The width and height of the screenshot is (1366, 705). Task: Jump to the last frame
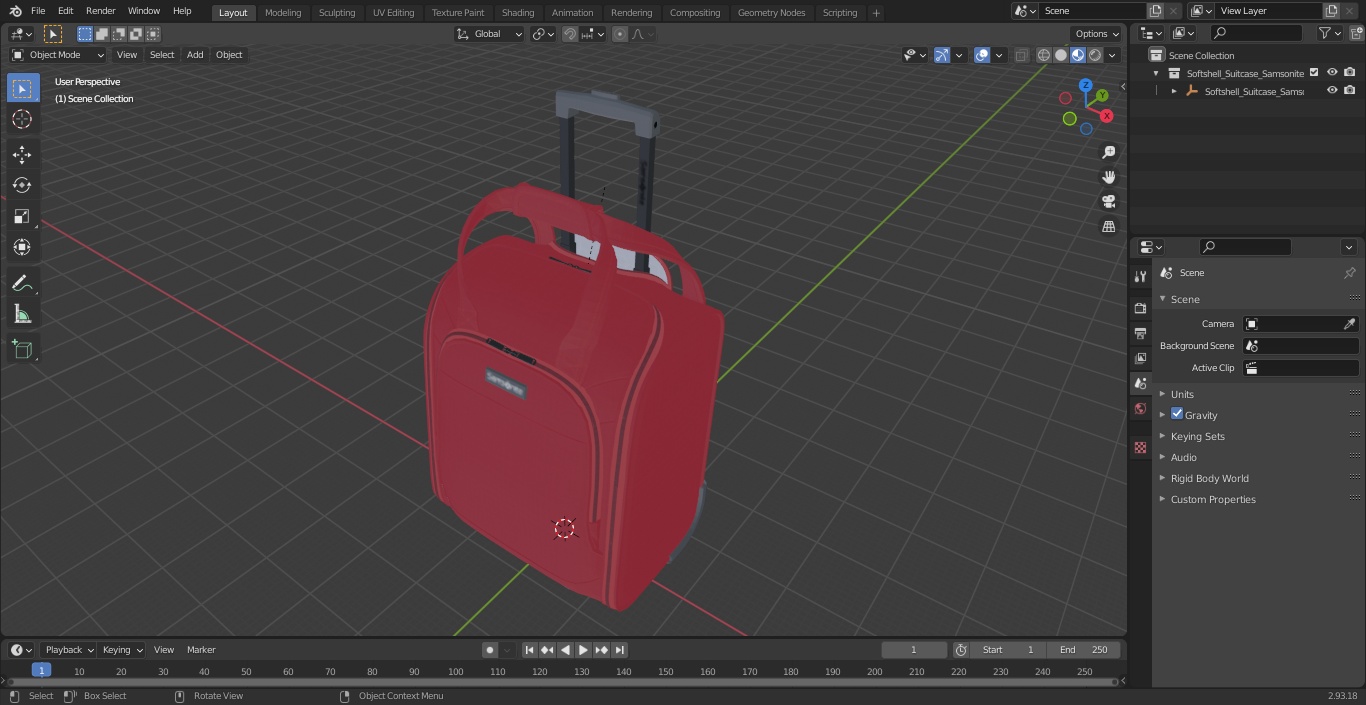(x=620, y=650)
